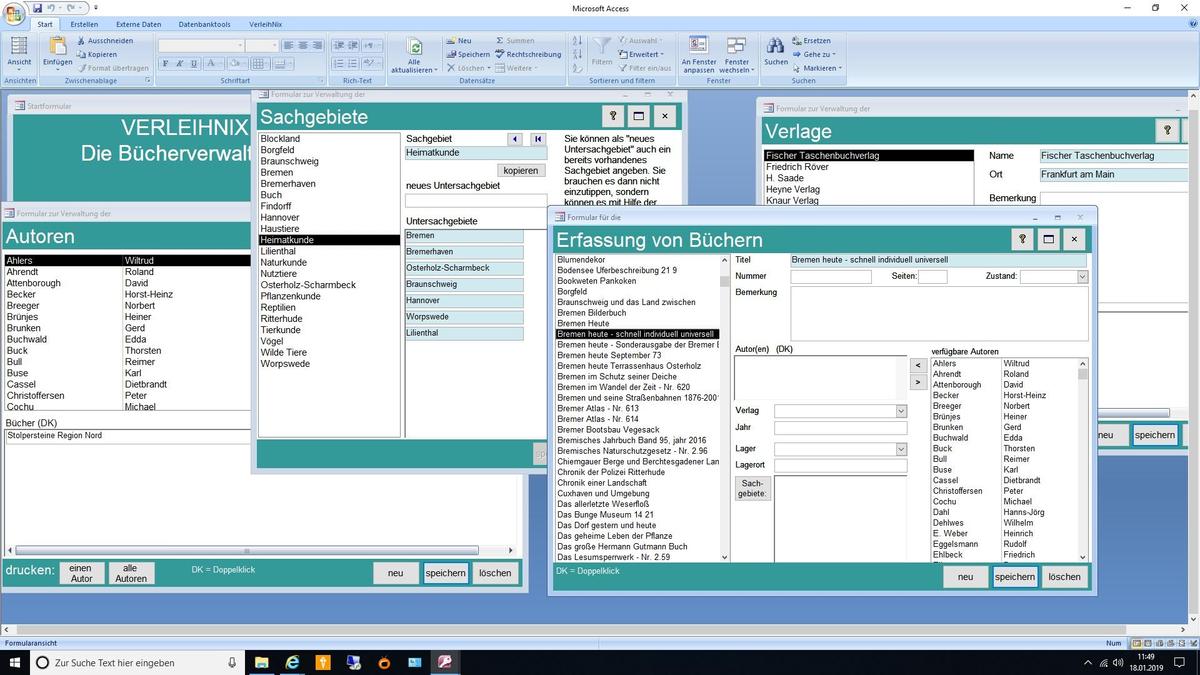This screenshot has height=675, width=1200.
Task: Click the '>' remove author arrow button
Action: (919, 381)
